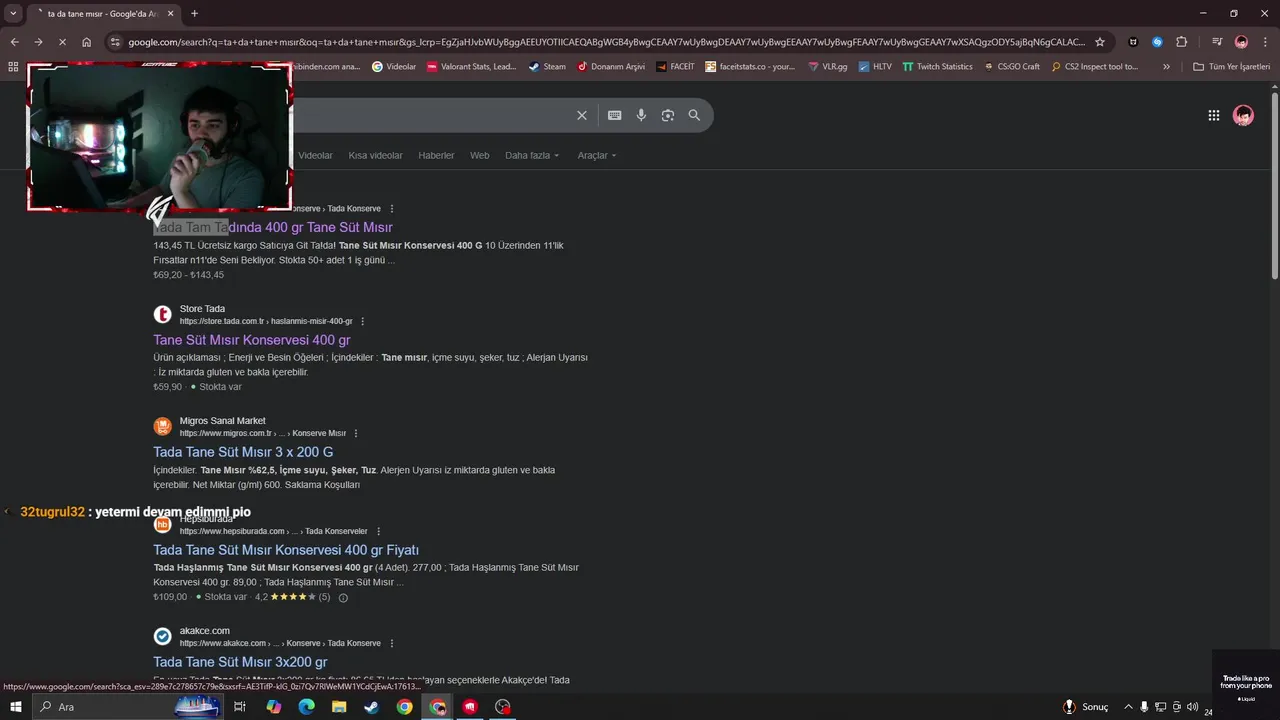Show more bookmarks with the chevron
The height and width of the screenshot is (720, 1280).
(1166, 67)
